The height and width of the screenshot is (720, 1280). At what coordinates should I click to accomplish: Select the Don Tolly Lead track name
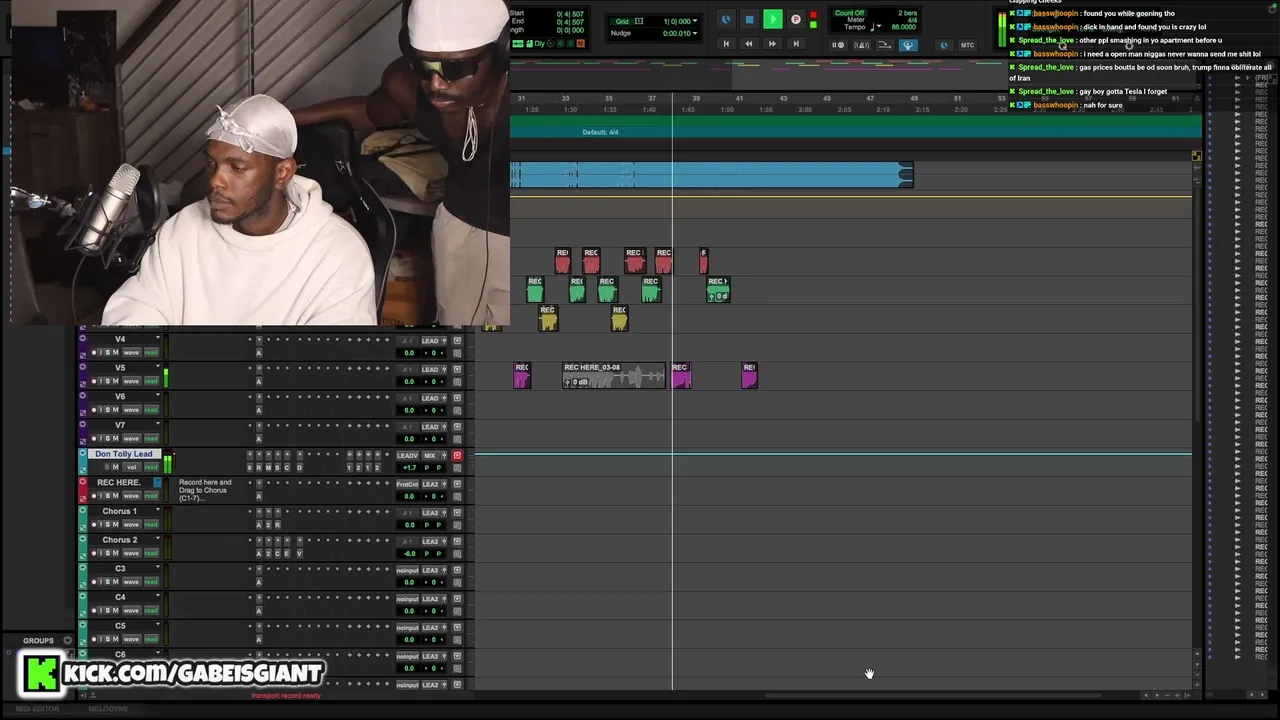pos(124,454)
